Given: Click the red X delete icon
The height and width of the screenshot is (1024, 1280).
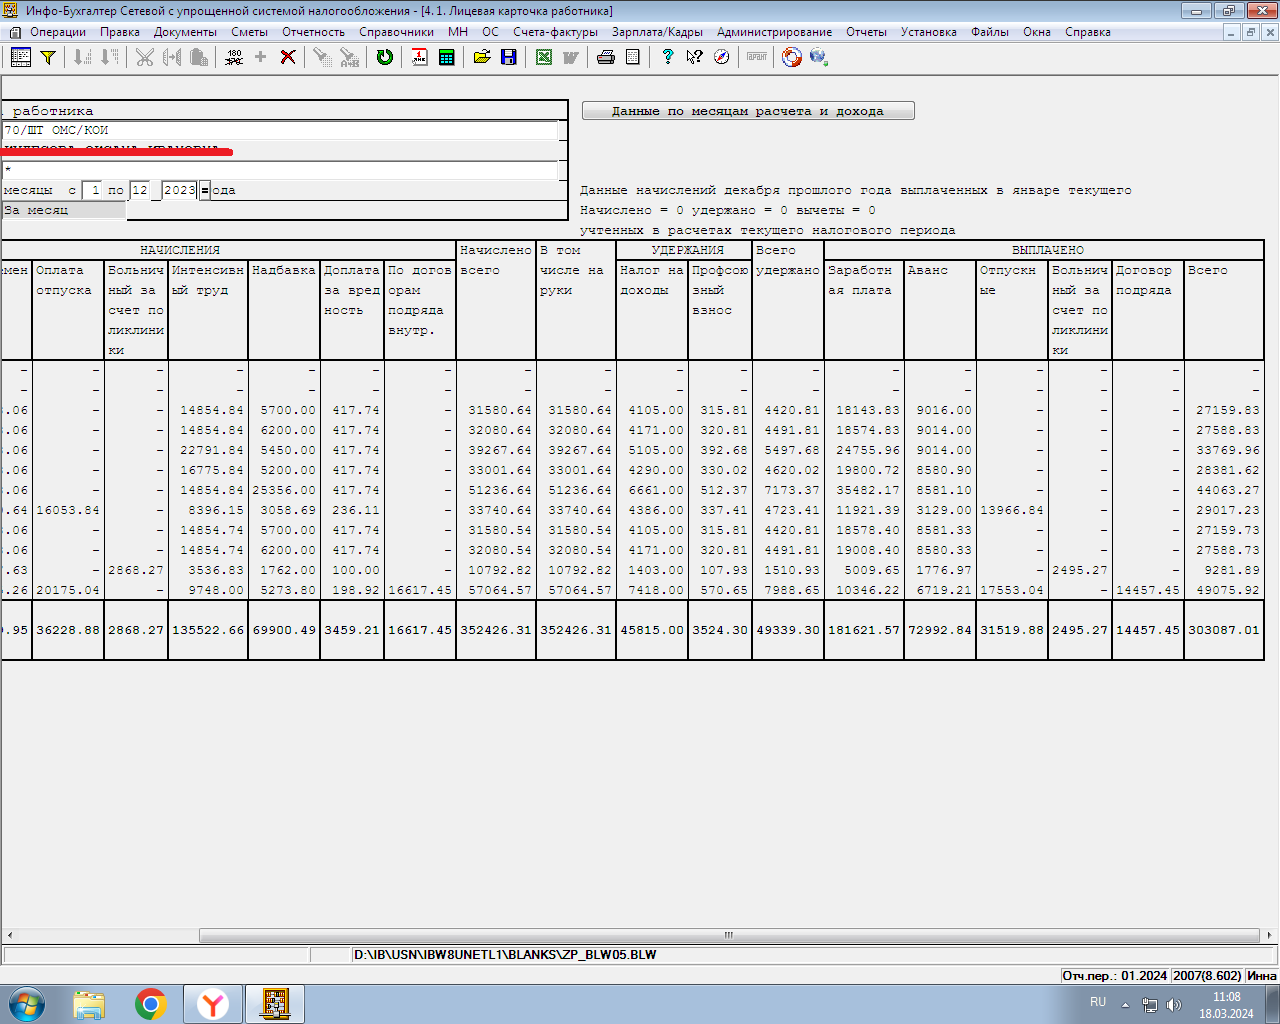Looking at the screenshot, I should point(288,57).
